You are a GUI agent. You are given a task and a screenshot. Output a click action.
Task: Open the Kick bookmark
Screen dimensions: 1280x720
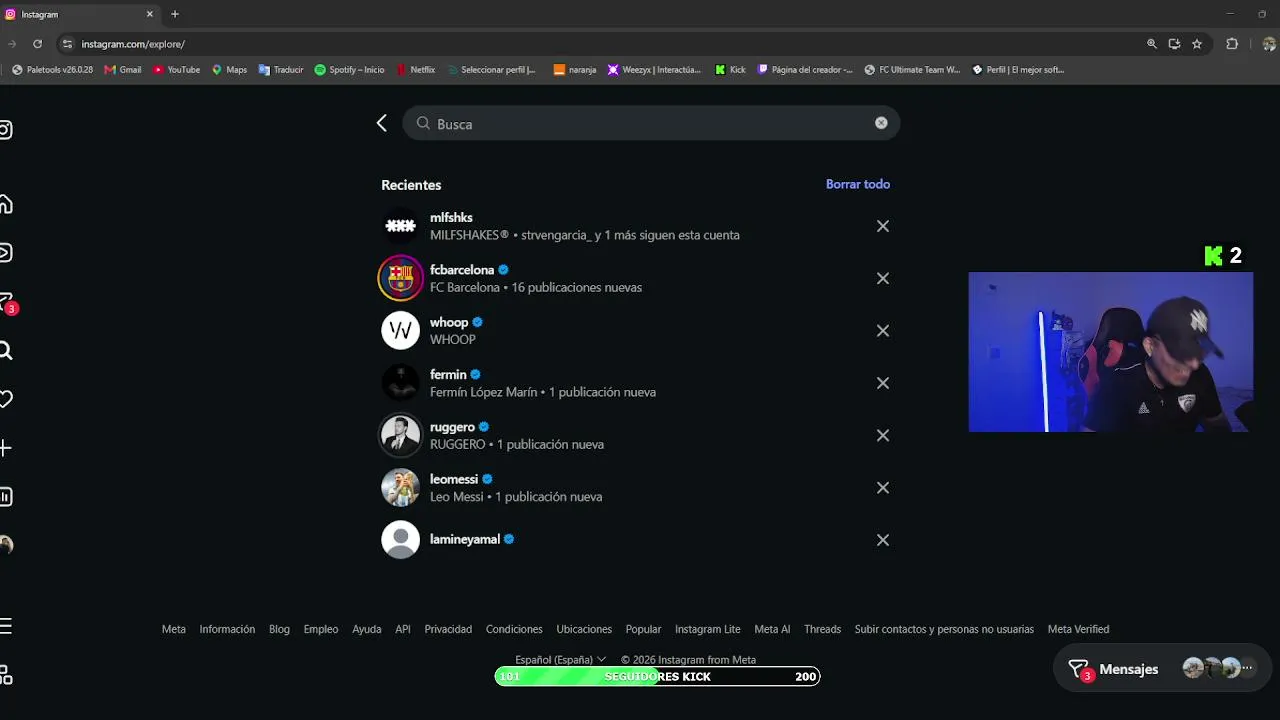pos(730,70)
